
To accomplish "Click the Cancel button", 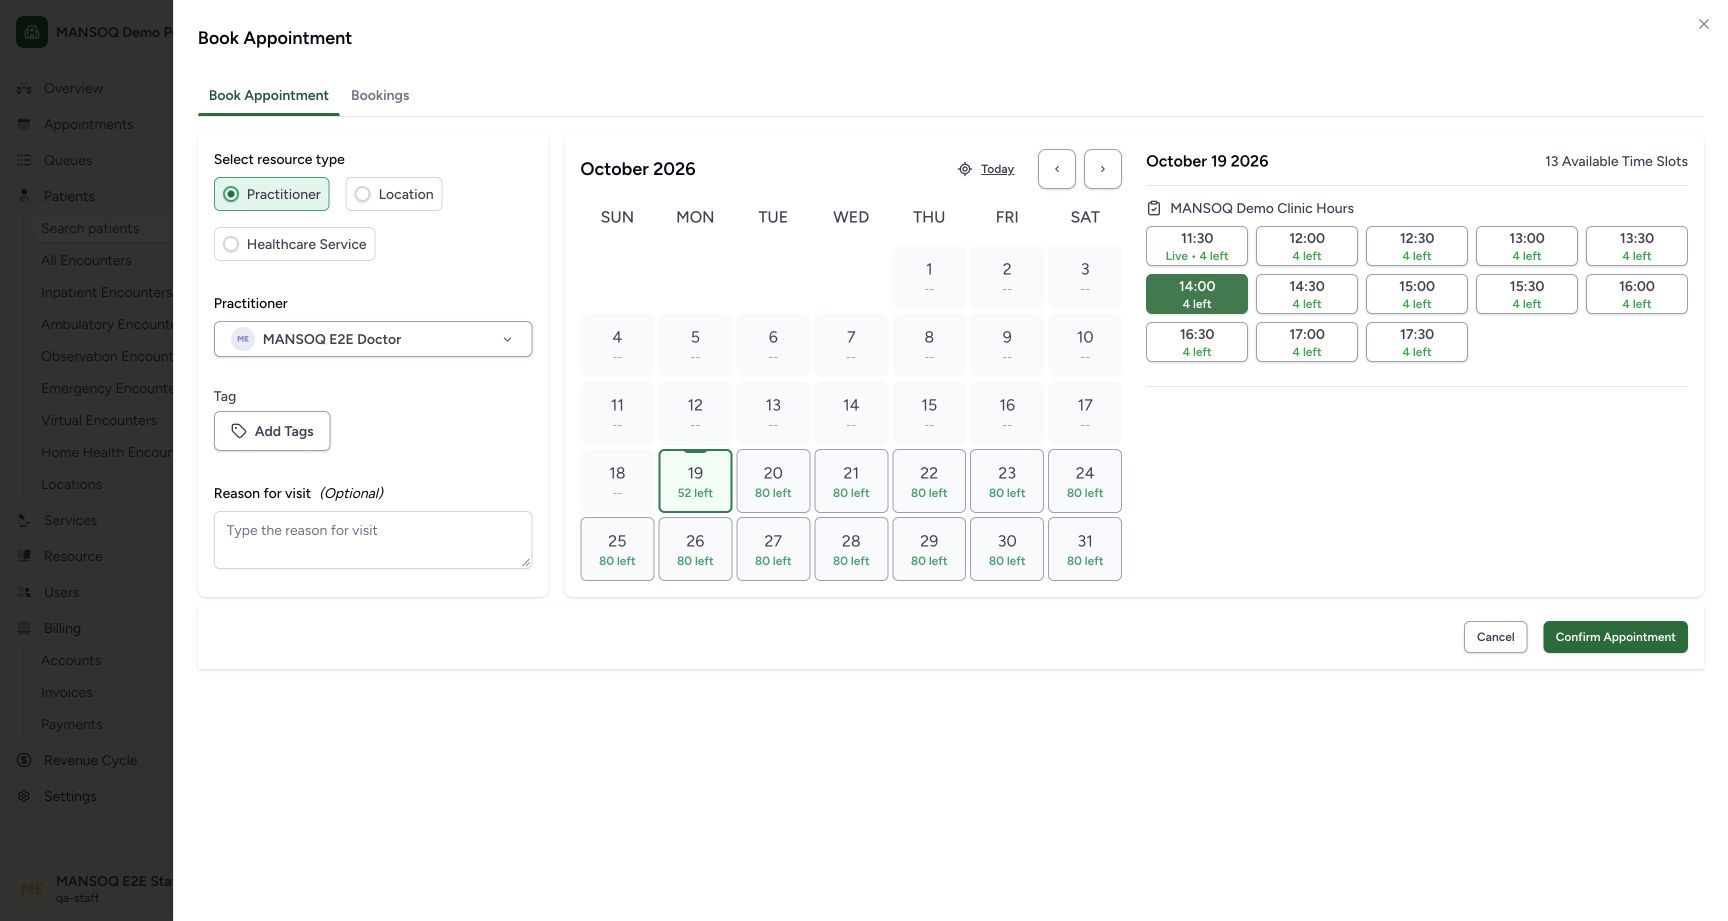I will 1495,637.
